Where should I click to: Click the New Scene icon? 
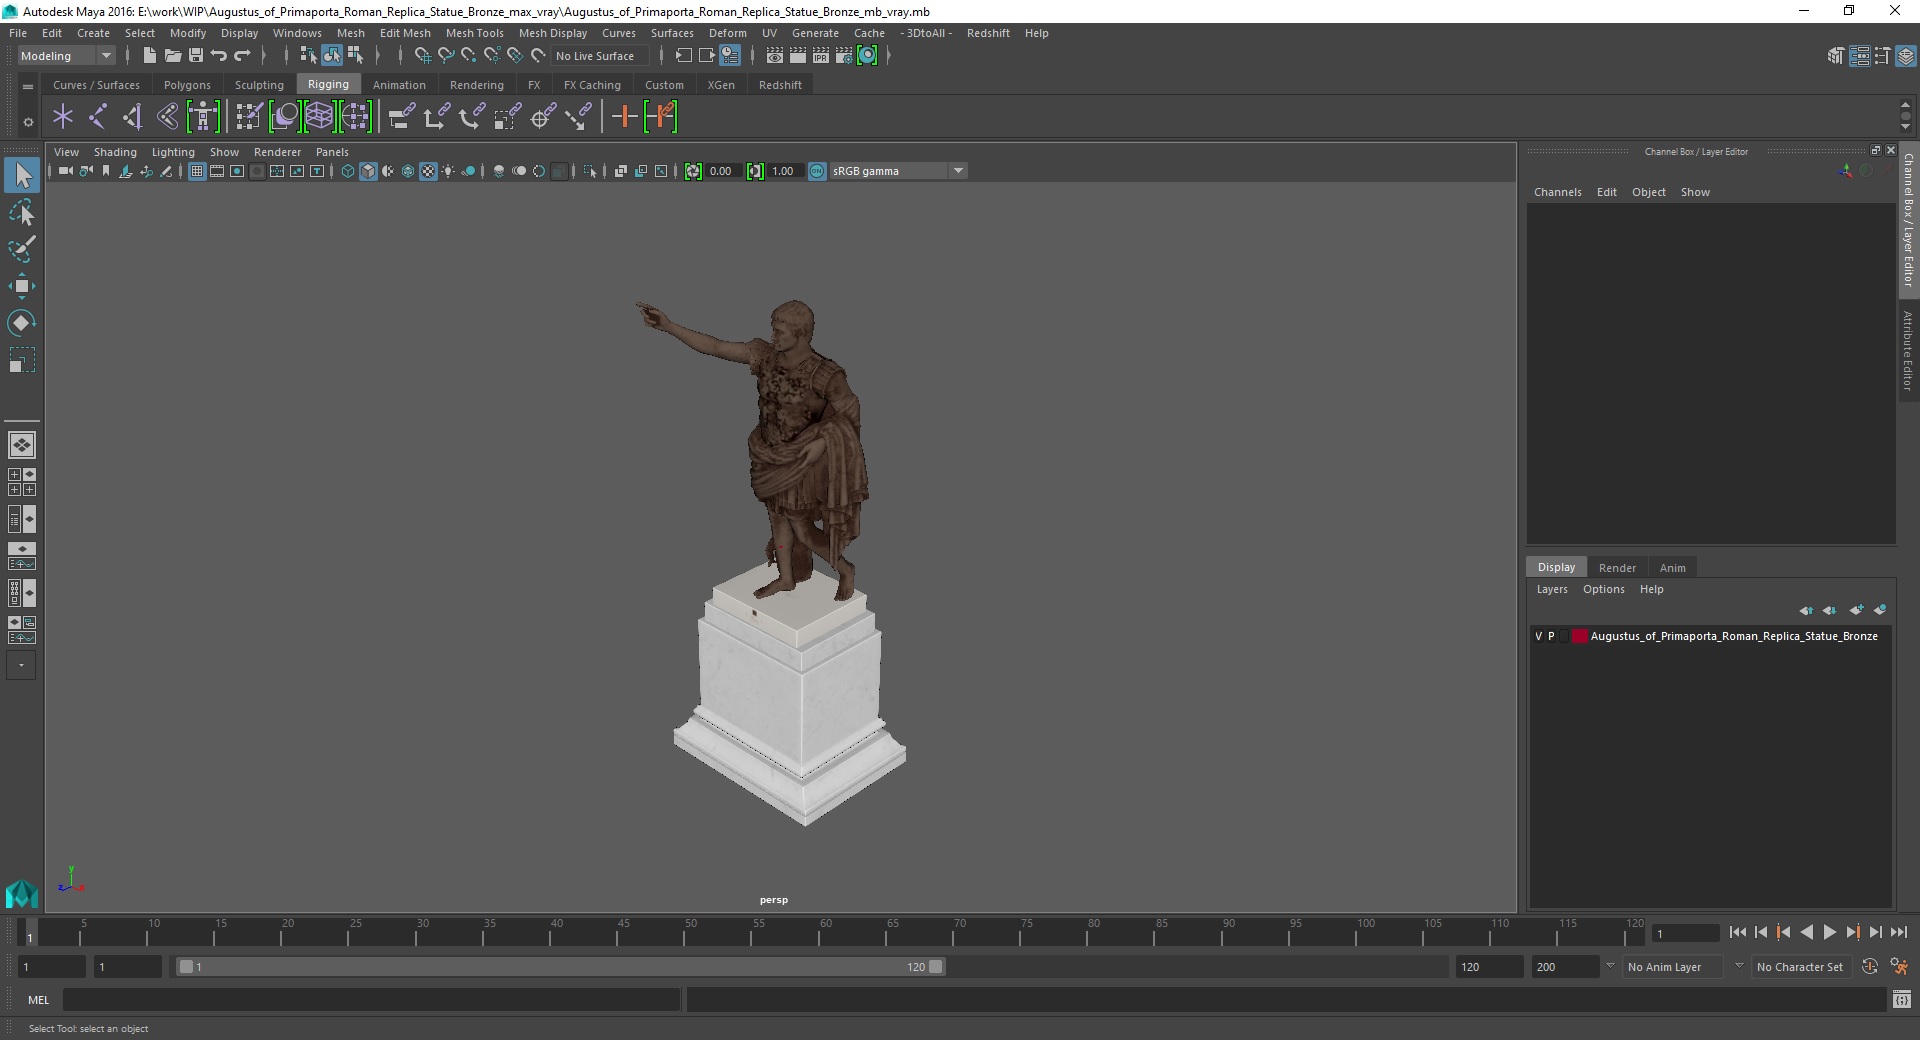(x=149, y=56)
